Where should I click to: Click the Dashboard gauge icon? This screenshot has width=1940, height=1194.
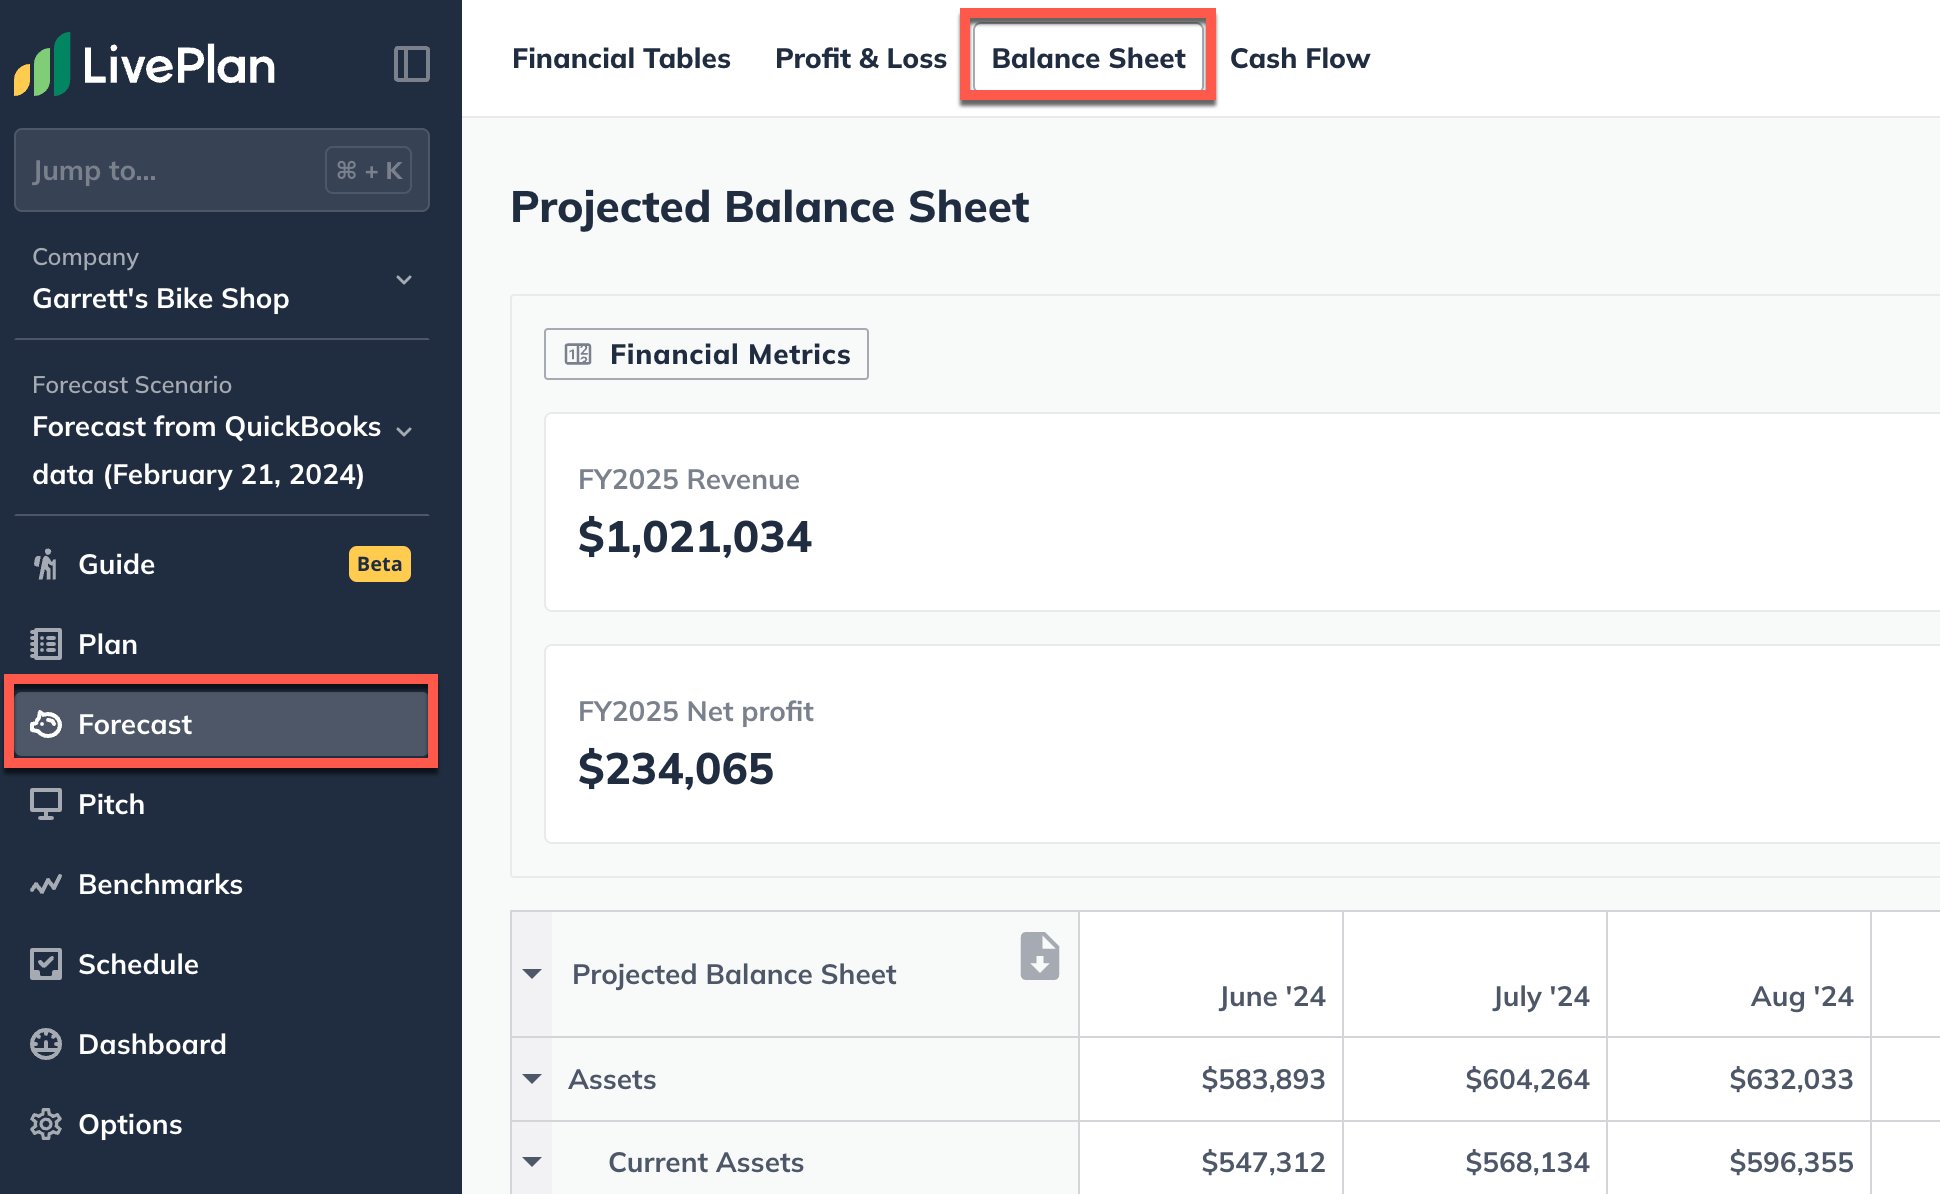point(46,1044)
